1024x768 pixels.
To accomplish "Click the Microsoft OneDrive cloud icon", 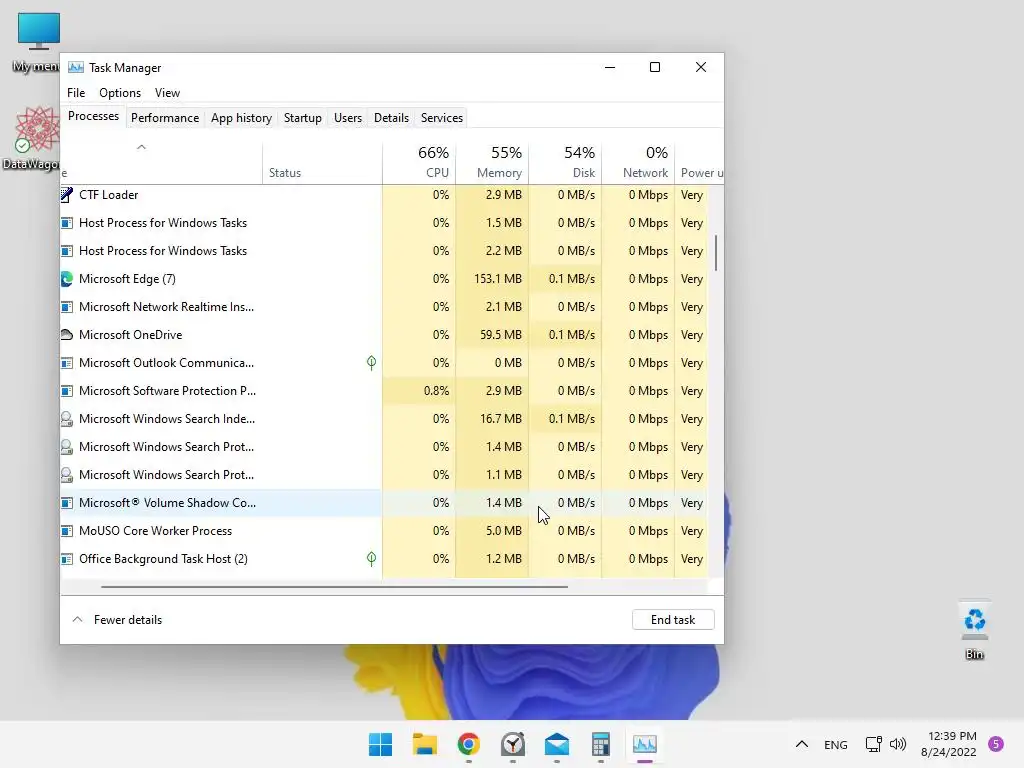I will 67,334.
